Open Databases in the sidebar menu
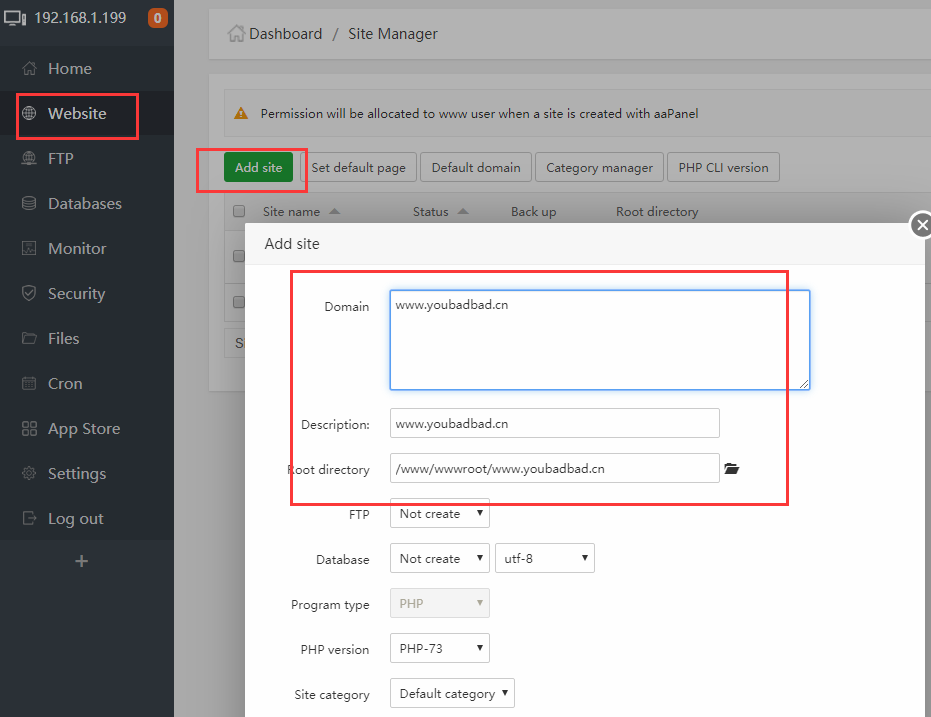931x717 pixels. [85, 204]
